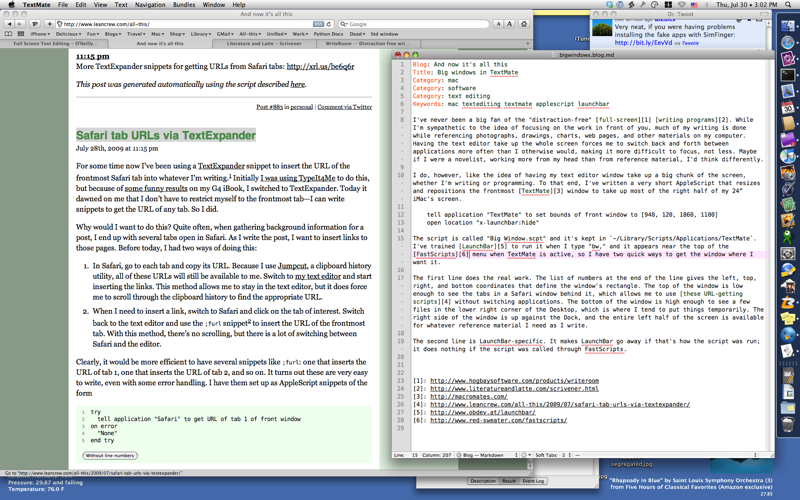
Task: Toggle code display Without line numbers
Action: tap(110, 456)
